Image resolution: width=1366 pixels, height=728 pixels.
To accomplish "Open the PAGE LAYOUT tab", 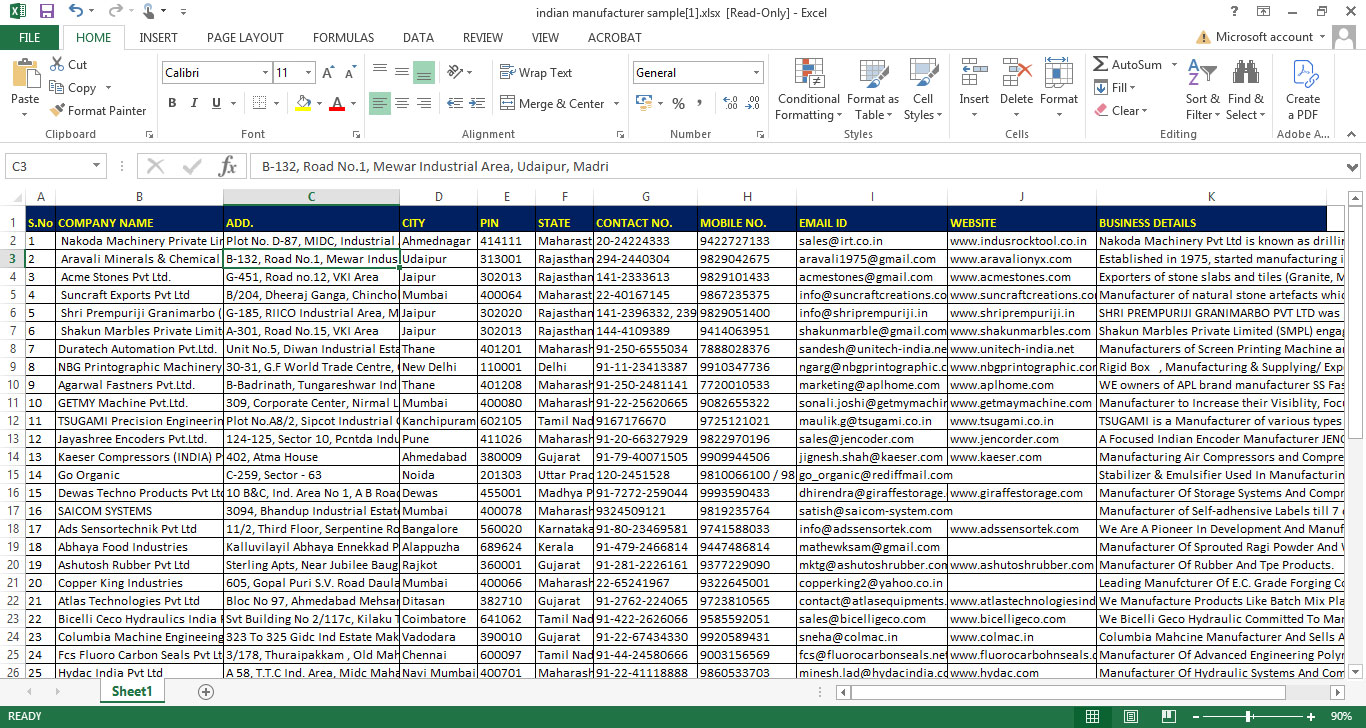I will [x=245, y=37].
